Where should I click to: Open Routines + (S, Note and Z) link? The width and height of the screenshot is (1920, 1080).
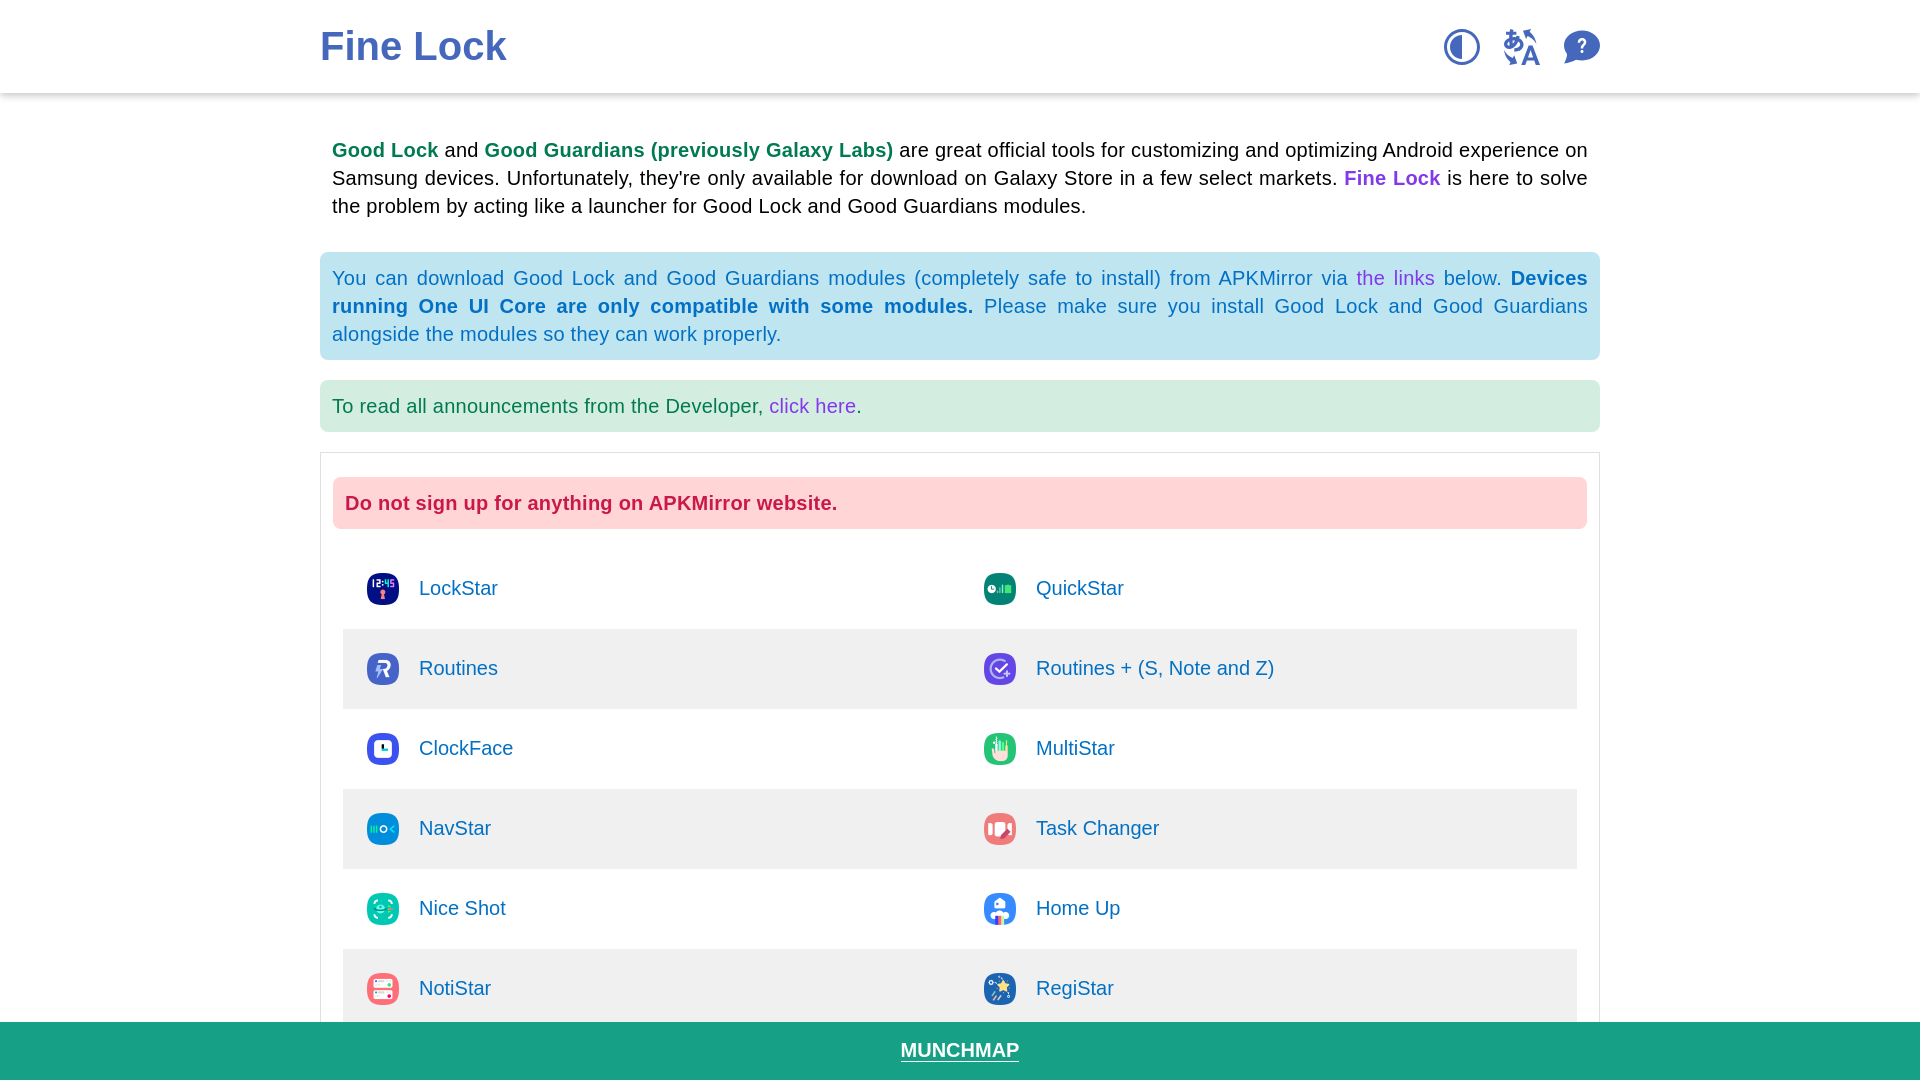click(x=1155, y=668)
